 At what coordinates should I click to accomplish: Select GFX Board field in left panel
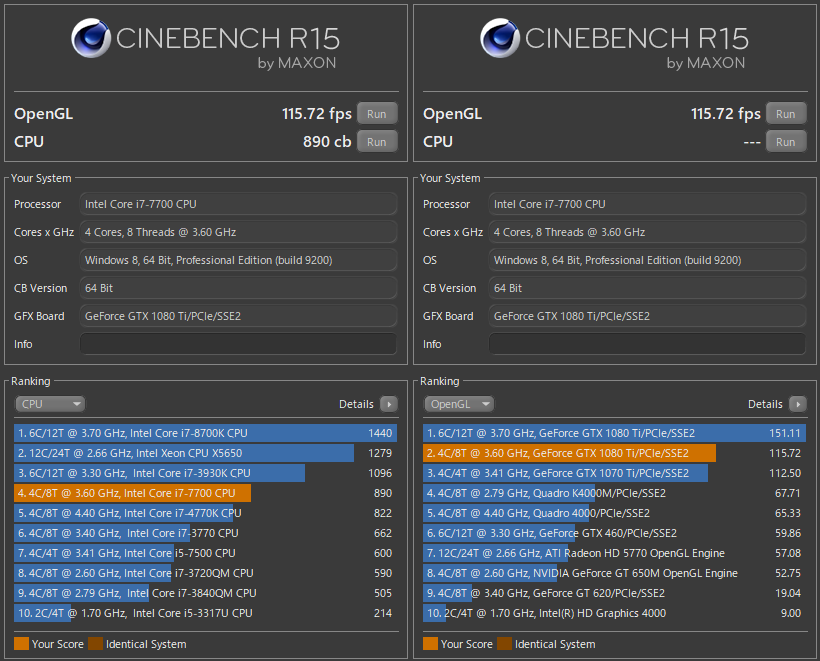[x=238, y=316]
